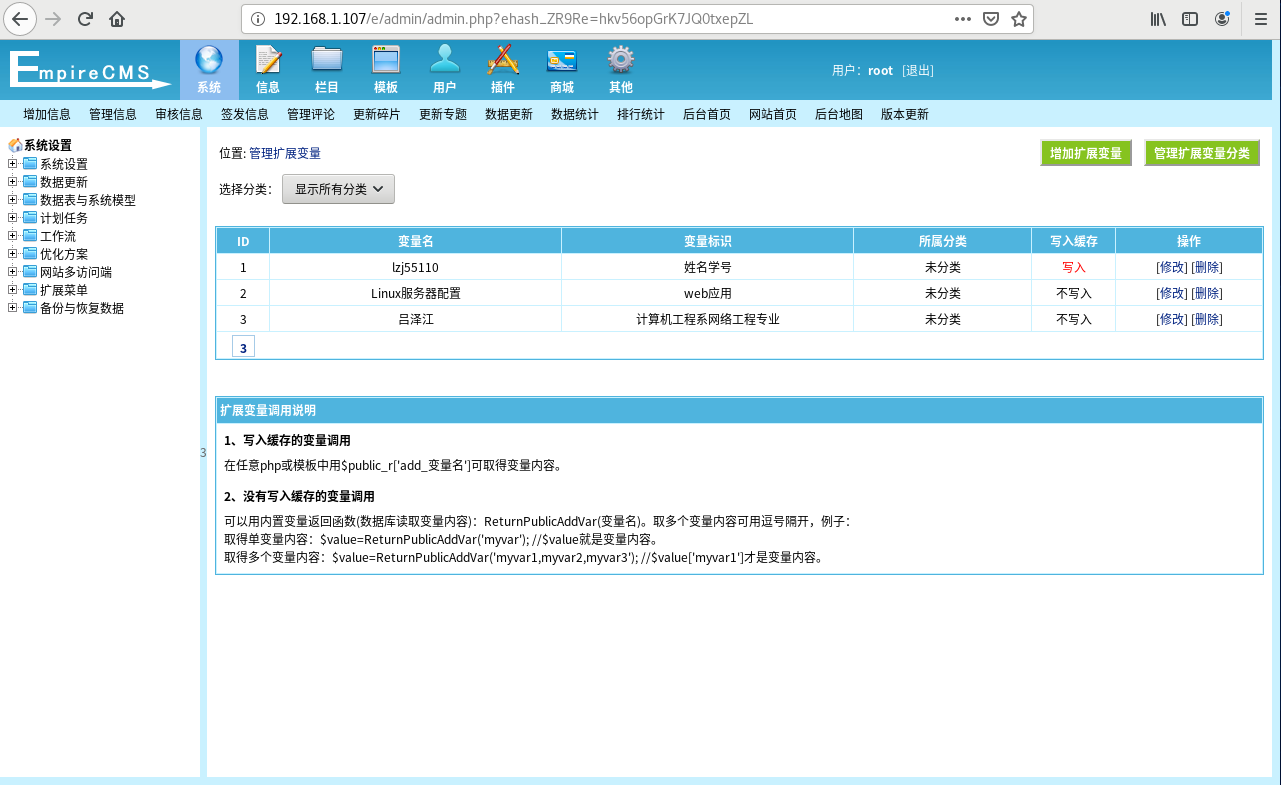This screenshot has width=1281, height=785.
Task: Expand the 扩展菜单 tree node
Action: [12, 290]
